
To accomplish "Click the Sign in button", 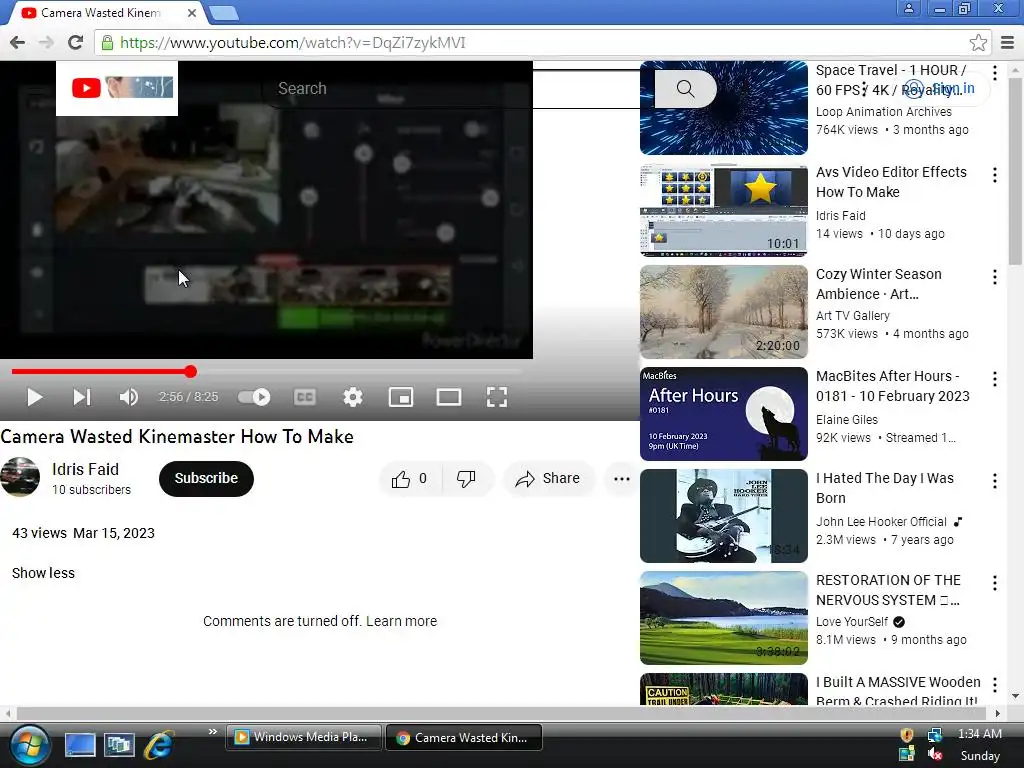I will click(x=942, y=89).
